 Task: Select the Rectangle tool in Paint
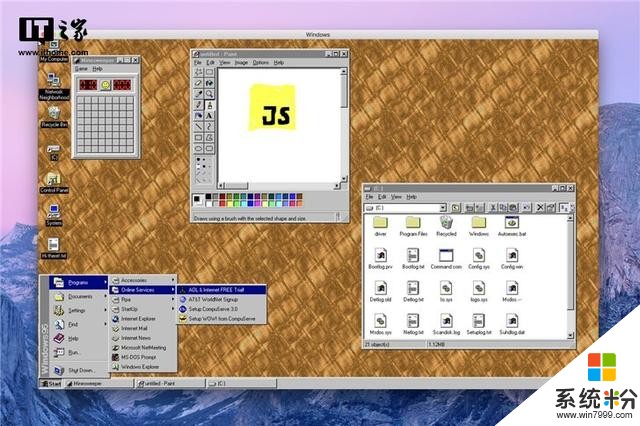tap(199, 138)
